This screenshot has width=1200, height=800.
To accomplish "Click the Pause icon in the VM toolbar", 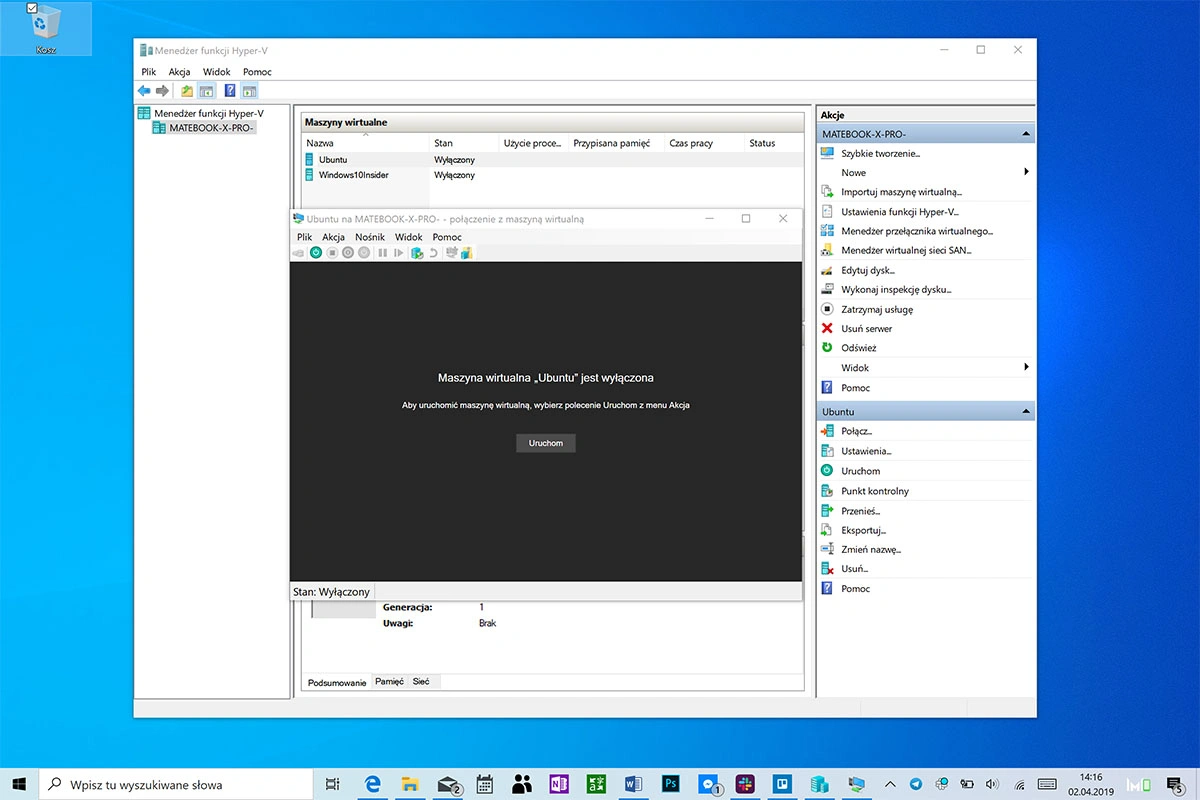I will (382, 253).
